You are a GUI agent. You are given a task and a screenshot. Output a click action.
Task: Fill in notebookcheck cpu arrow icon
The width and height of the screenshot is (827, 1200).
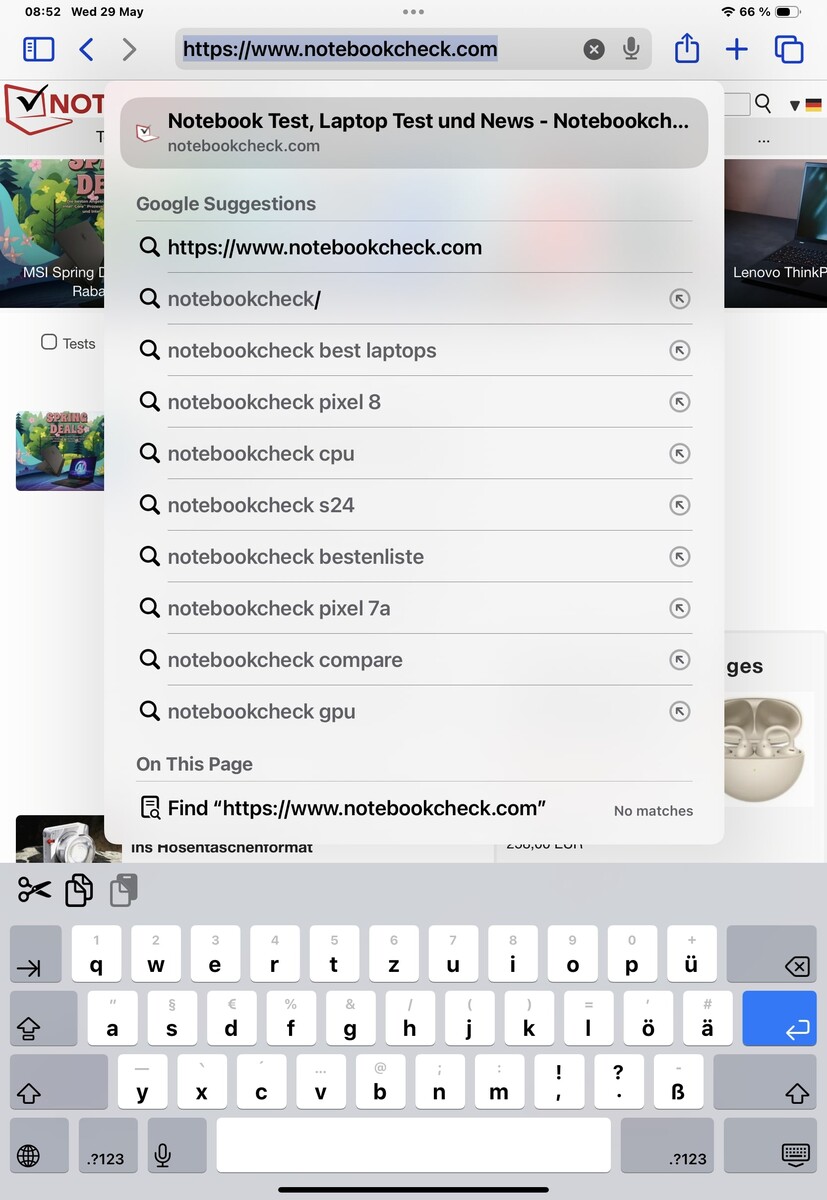click(680, 453)
